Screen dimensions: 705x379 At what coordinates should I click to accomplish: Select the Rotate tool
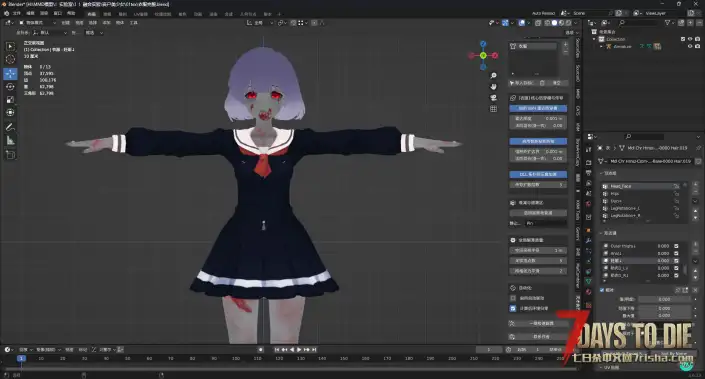(10, 86)
